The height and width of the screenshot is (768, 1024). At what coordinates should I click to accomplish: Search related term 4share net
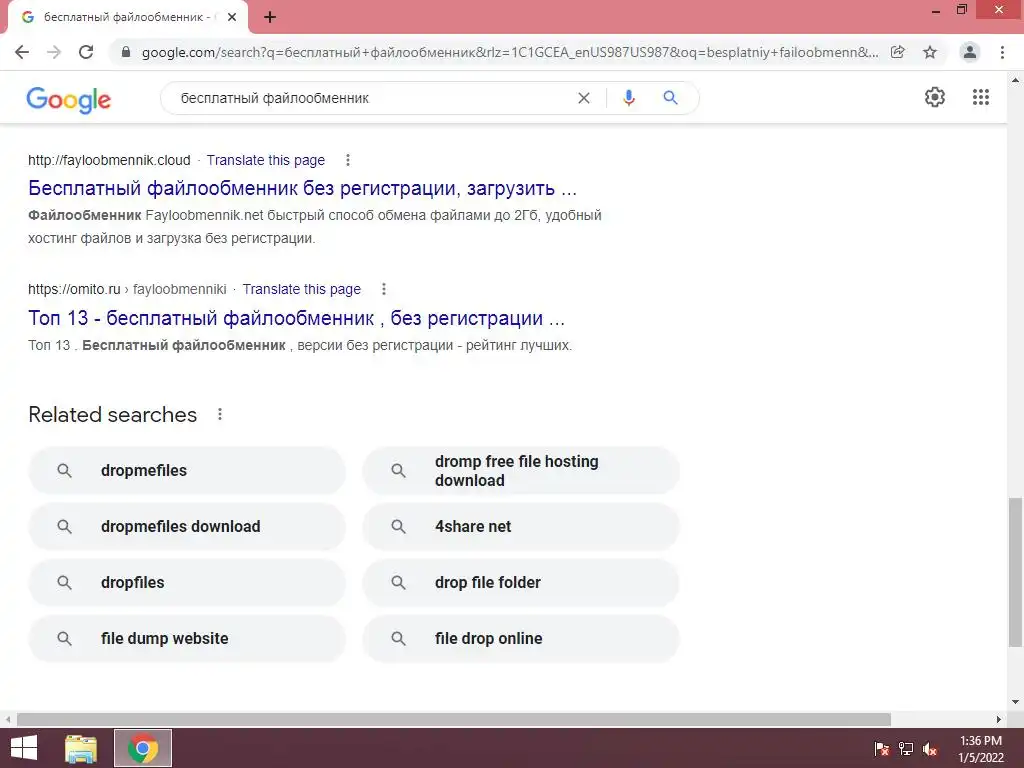point(521,526)
